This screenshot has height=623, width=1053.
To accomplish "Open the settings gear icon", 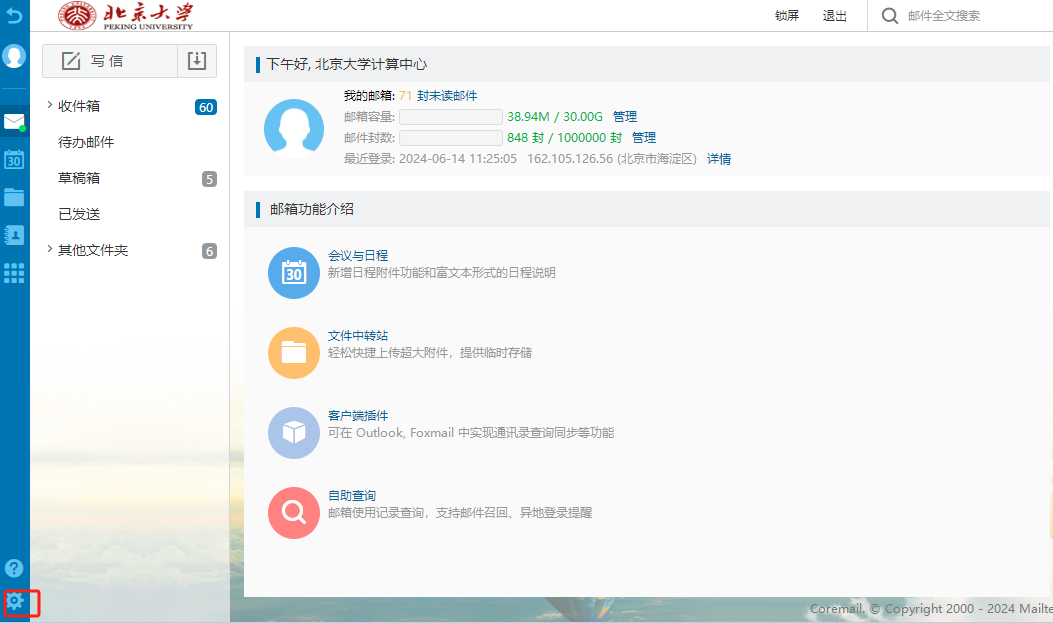I will [15, 602].
